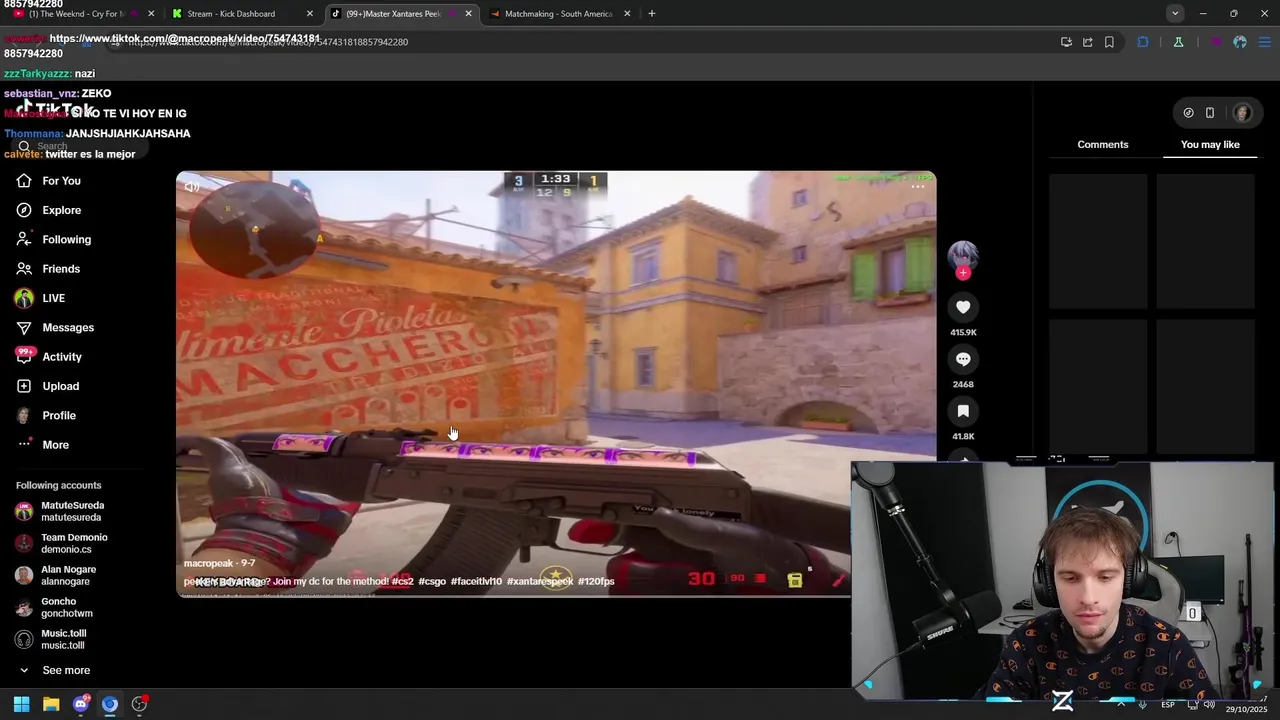Close the Matchmaking browser tab

coord(627,14)
